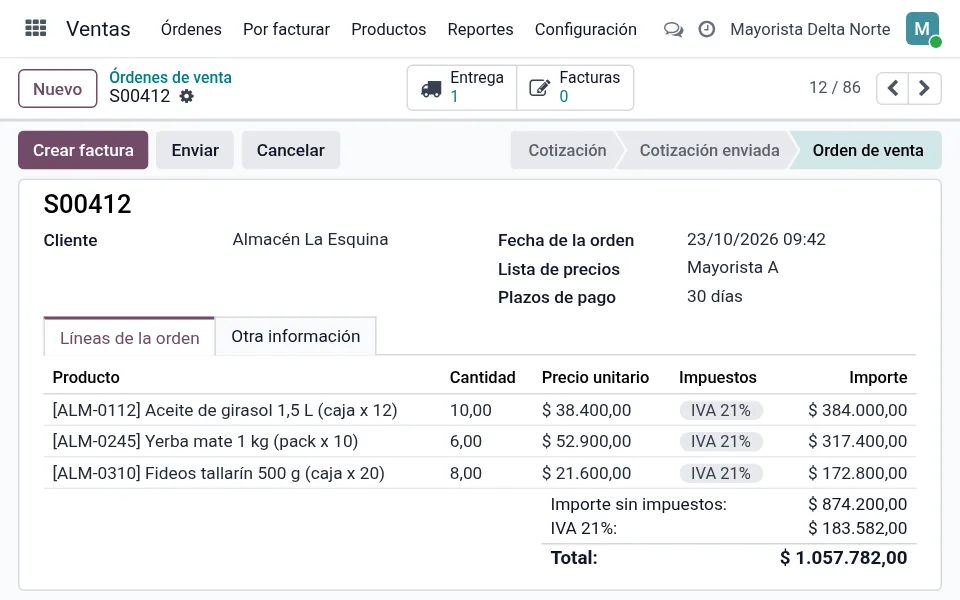Go to the next record
This screenshot has width=960, height=600.
924,88
